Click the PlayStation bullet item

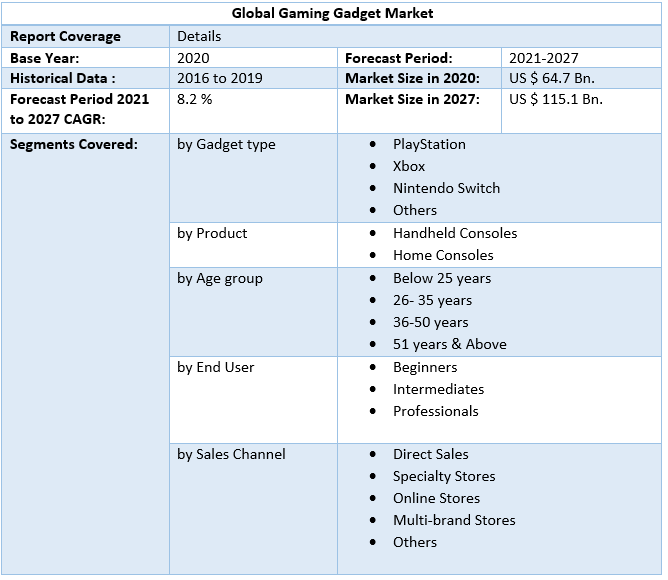coord(429,144)
